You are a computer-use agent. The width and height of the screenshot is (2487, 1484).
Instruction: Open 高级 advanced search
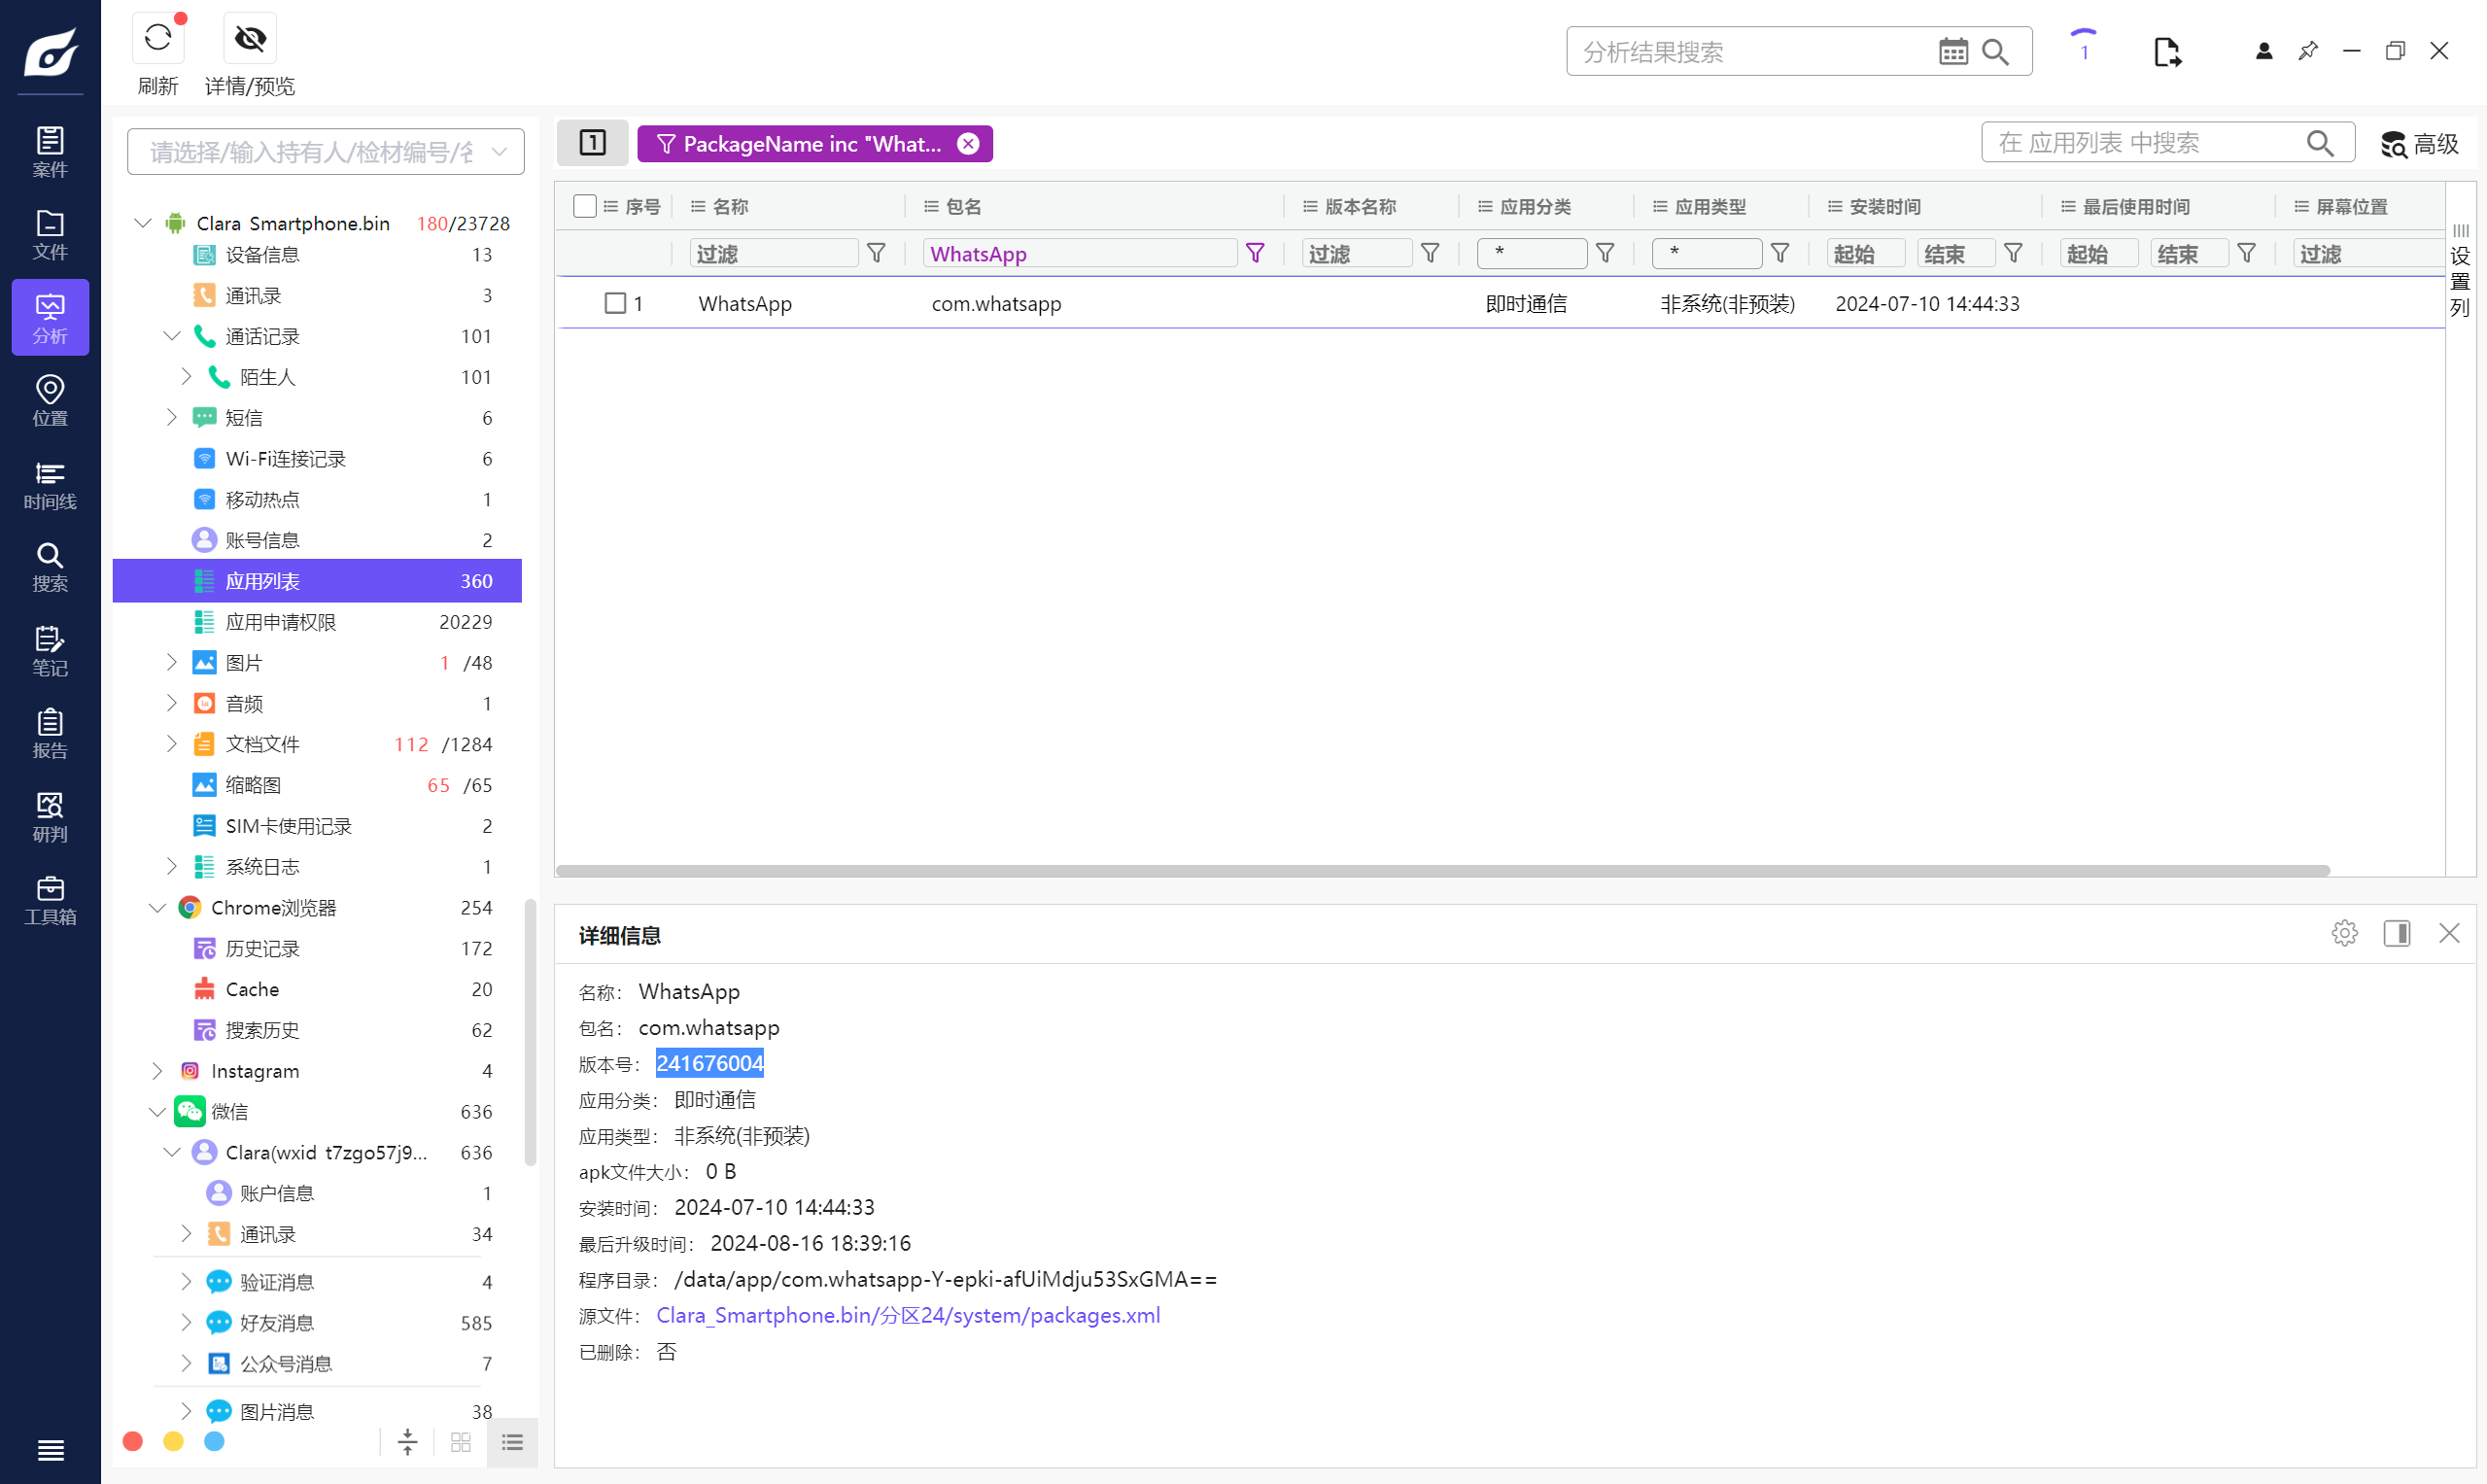click(2419, 144)
